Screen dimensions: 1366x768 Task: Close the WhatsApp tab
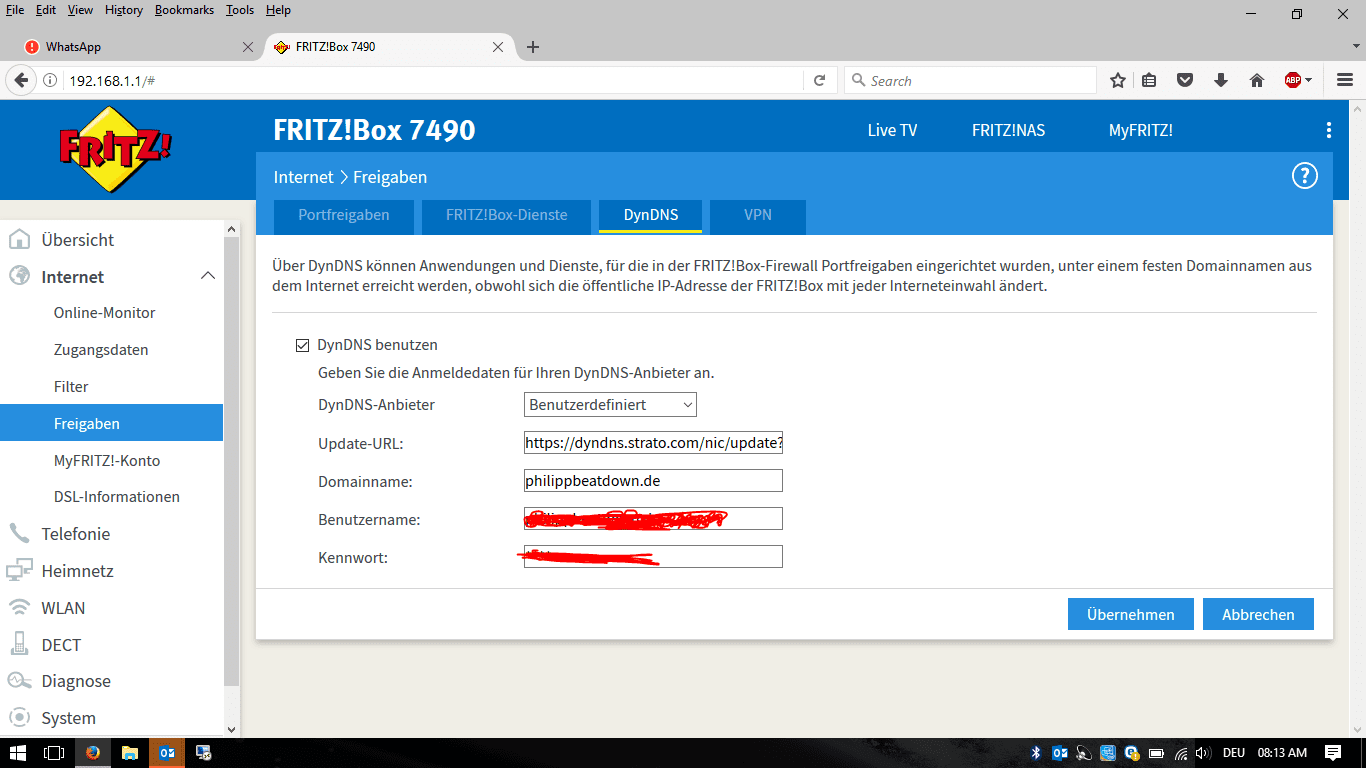[248, 47]
